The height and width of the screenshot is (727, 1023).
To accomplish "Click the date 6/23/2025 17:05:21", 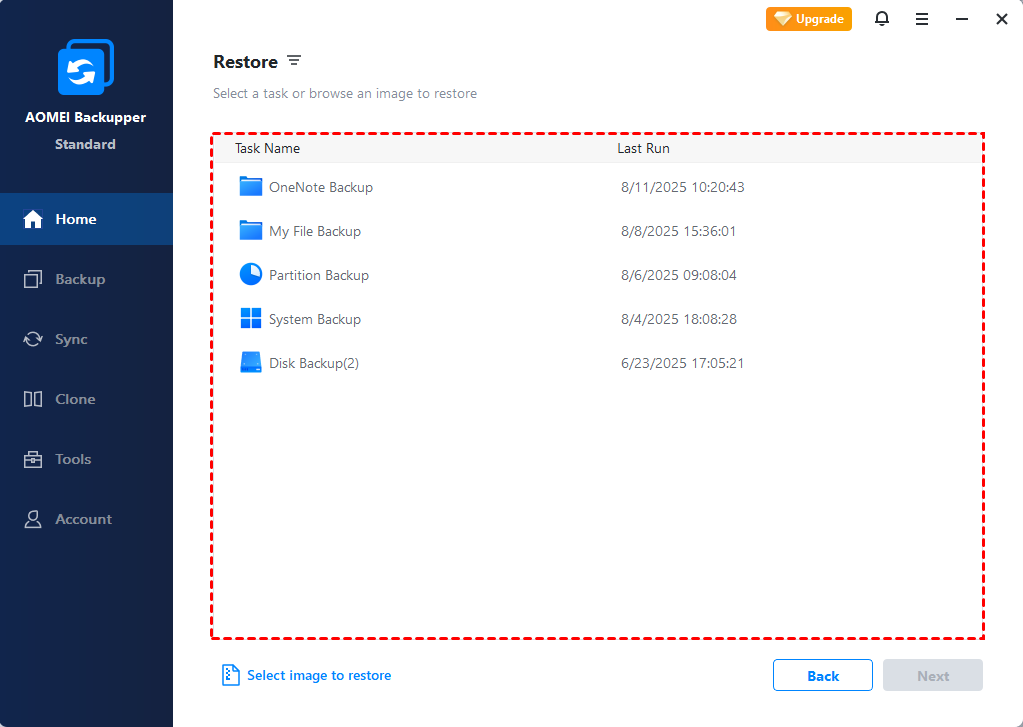I will (x=682, y=364).
